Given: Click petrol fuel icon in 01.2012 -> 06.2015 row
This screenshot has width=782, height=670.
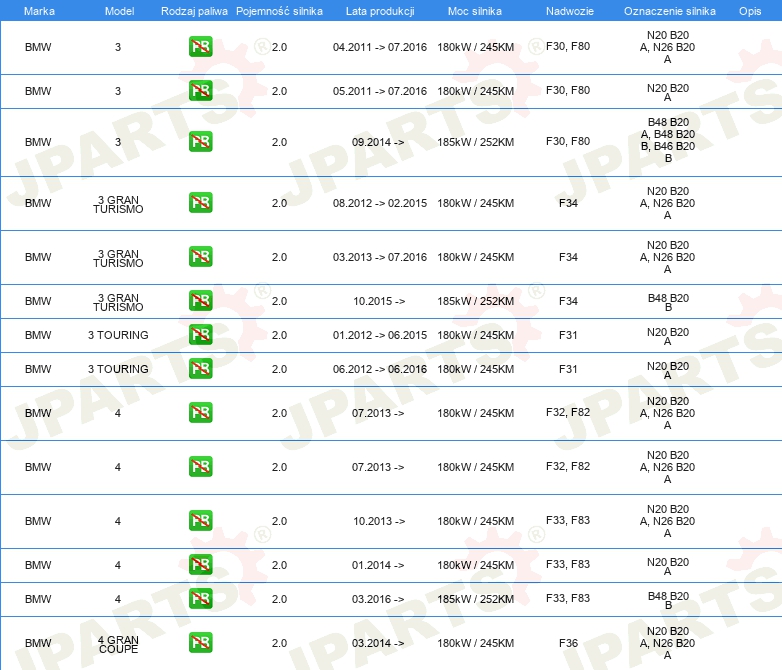Looking at the screenshot, I should [x=200, y=335].
